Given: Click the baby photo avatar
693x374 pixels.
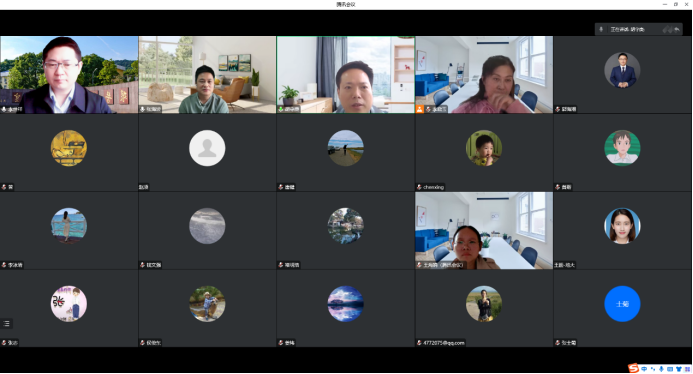Looking at the screenshot, I should coord(484,148).
